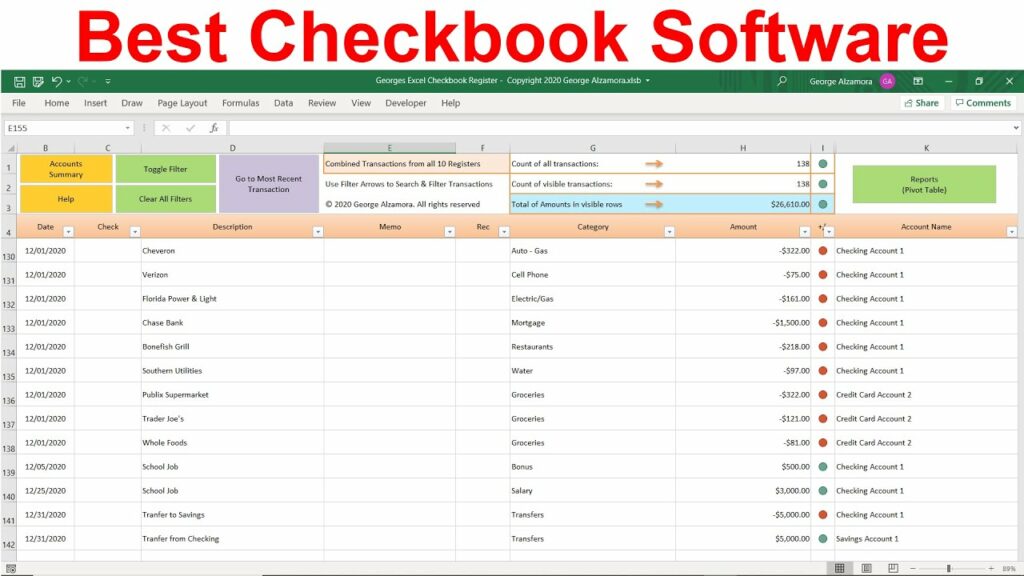
Task: Select the Verizon description cell
Action: click(232, 275)
